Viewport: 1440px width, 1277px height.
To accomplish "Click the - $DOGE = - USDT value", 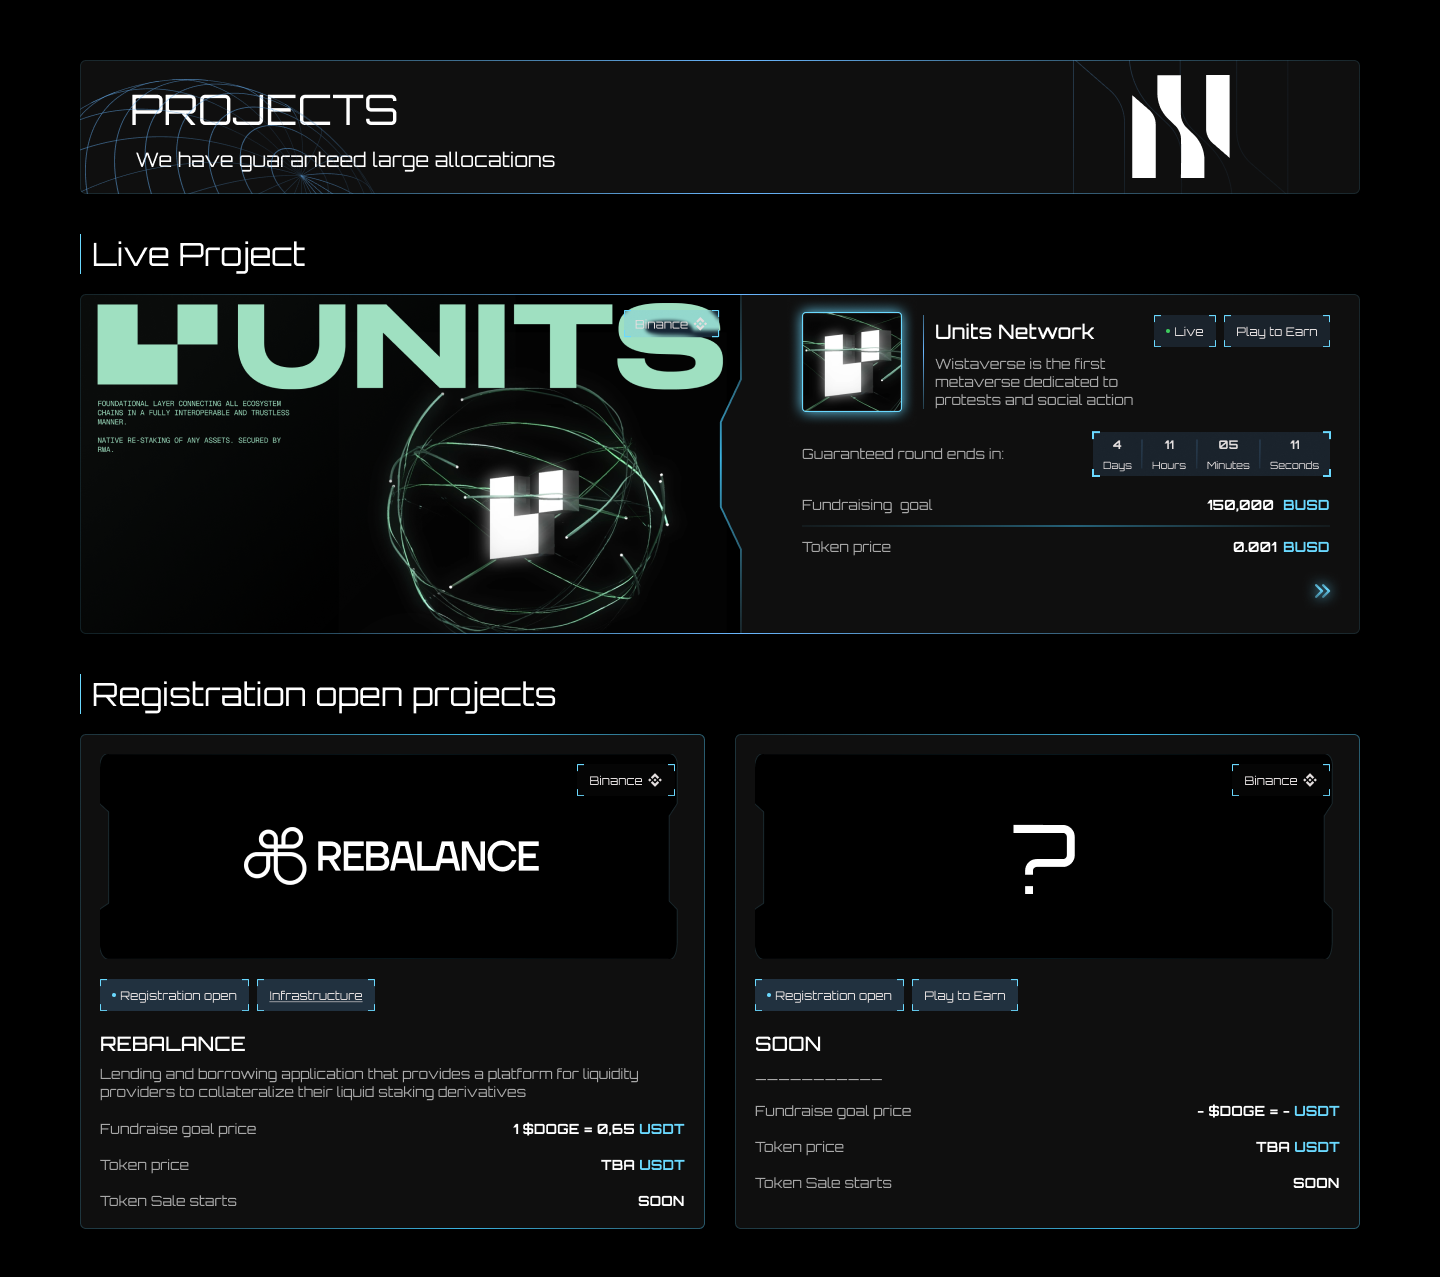I will point(1268,1111).
